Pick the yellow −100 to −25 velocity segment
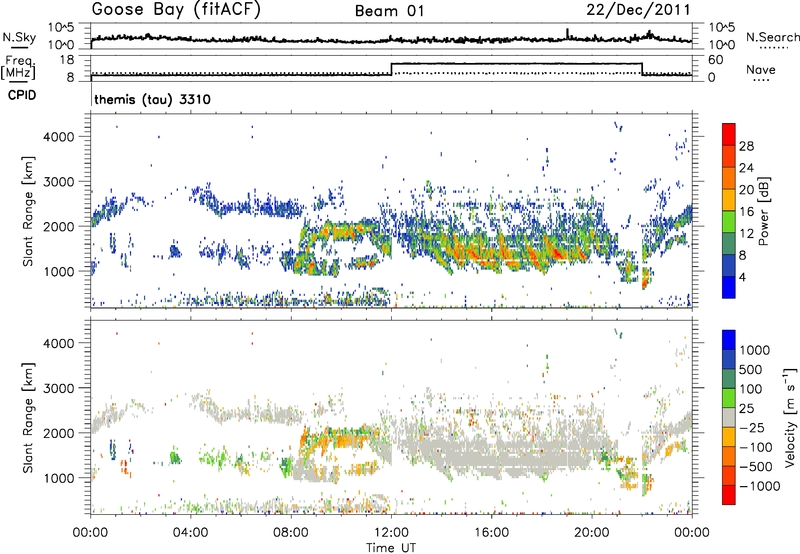The image size is (800, 554). [729, 437]
